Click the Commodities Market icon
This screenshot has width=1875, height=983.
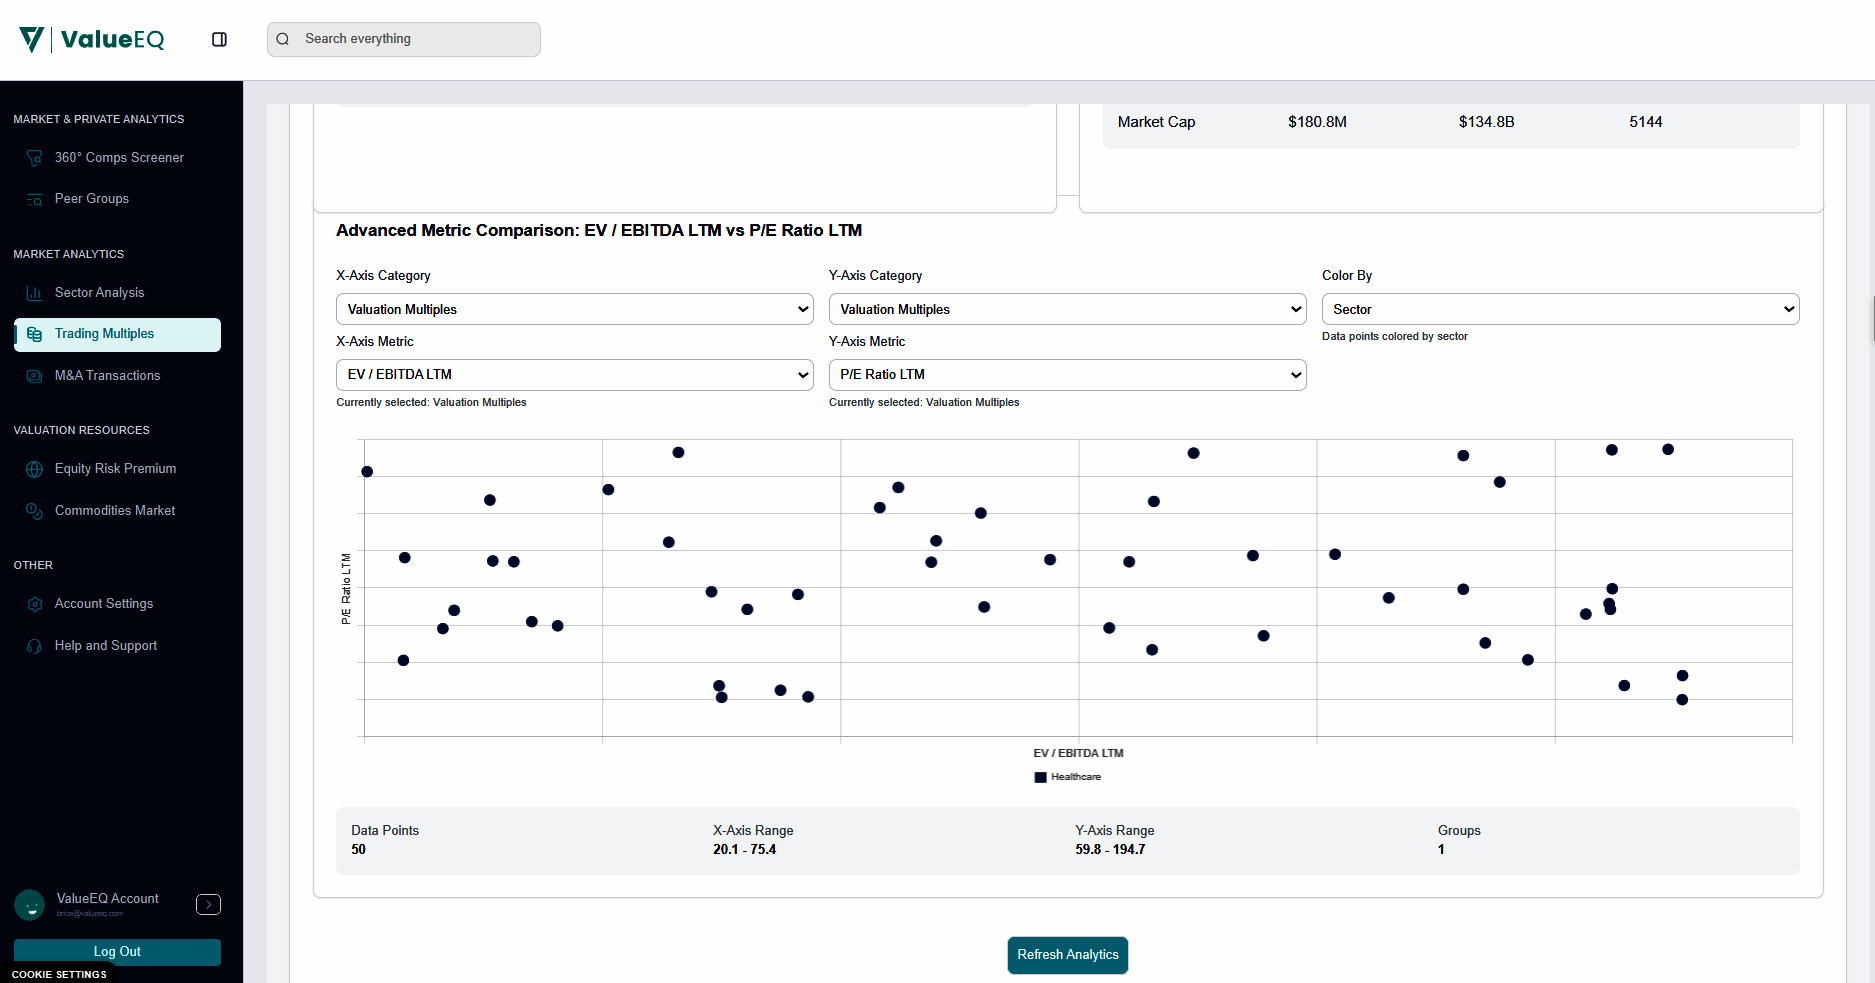34,511
